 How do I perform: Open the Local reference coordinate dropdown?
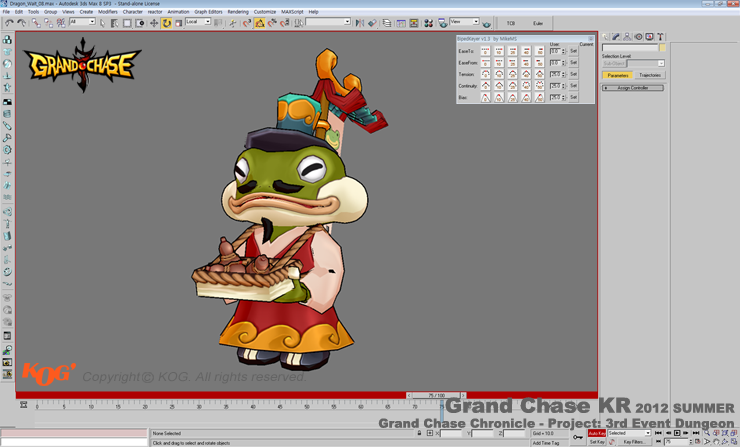[197, 22]
